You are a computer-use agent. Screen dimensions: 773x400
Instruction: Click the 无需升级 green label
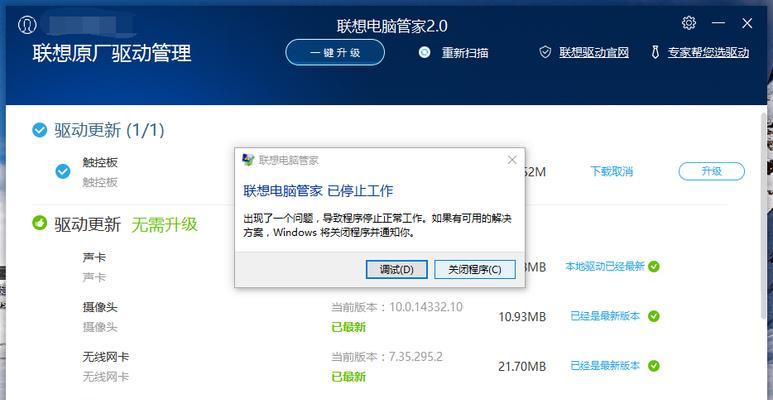164,224
